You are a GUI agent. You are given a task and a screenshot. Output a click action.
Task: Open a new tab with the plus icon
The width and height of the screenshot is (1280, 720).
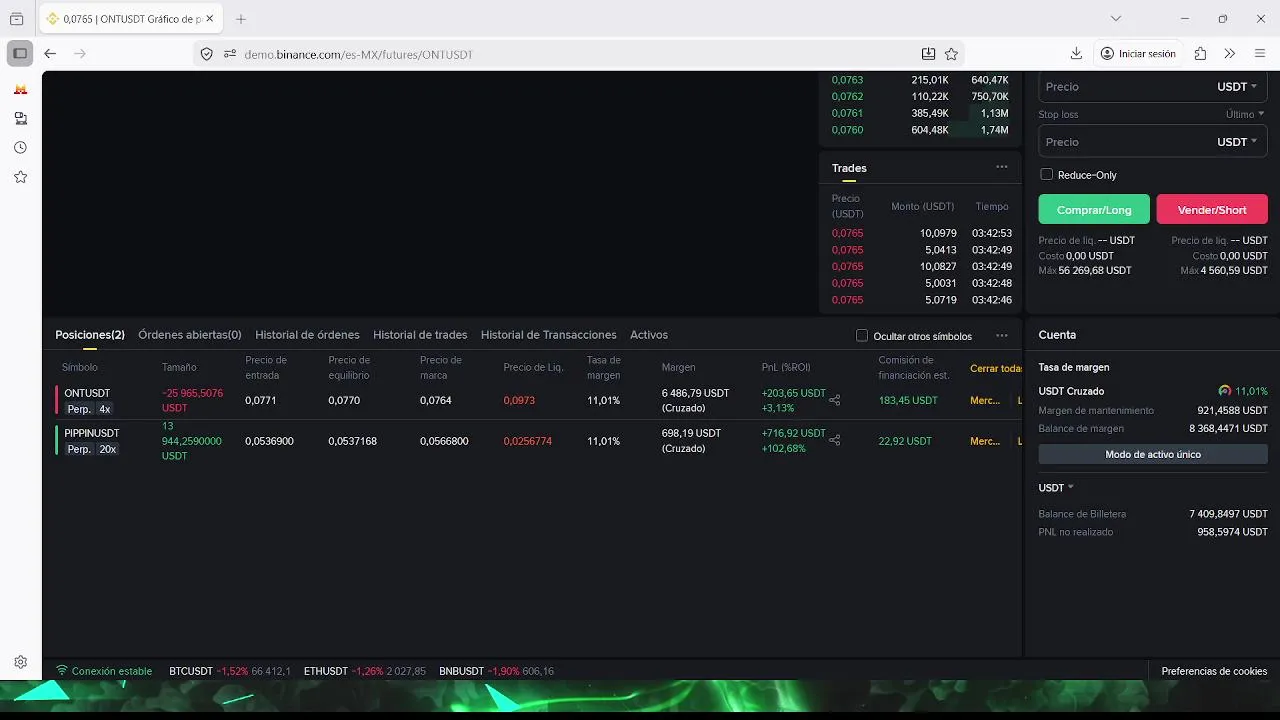coord(241,19)
